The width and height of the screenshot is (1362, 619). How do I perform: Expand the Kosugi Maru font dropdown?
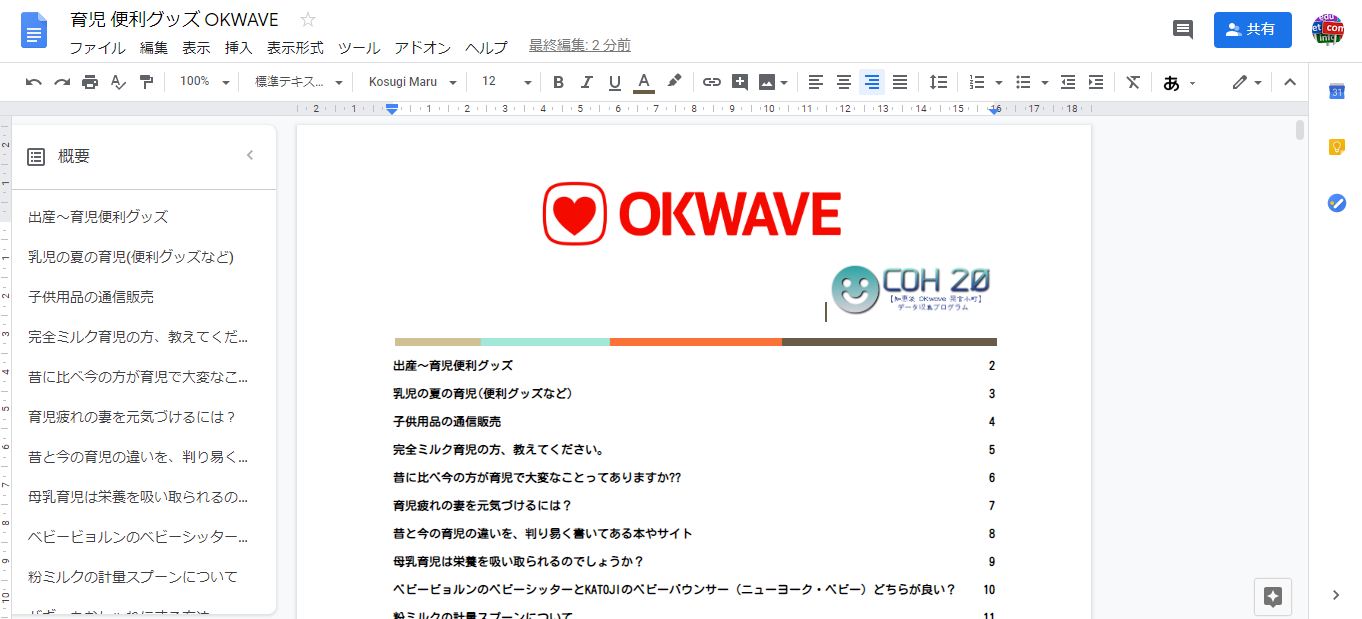411,82
